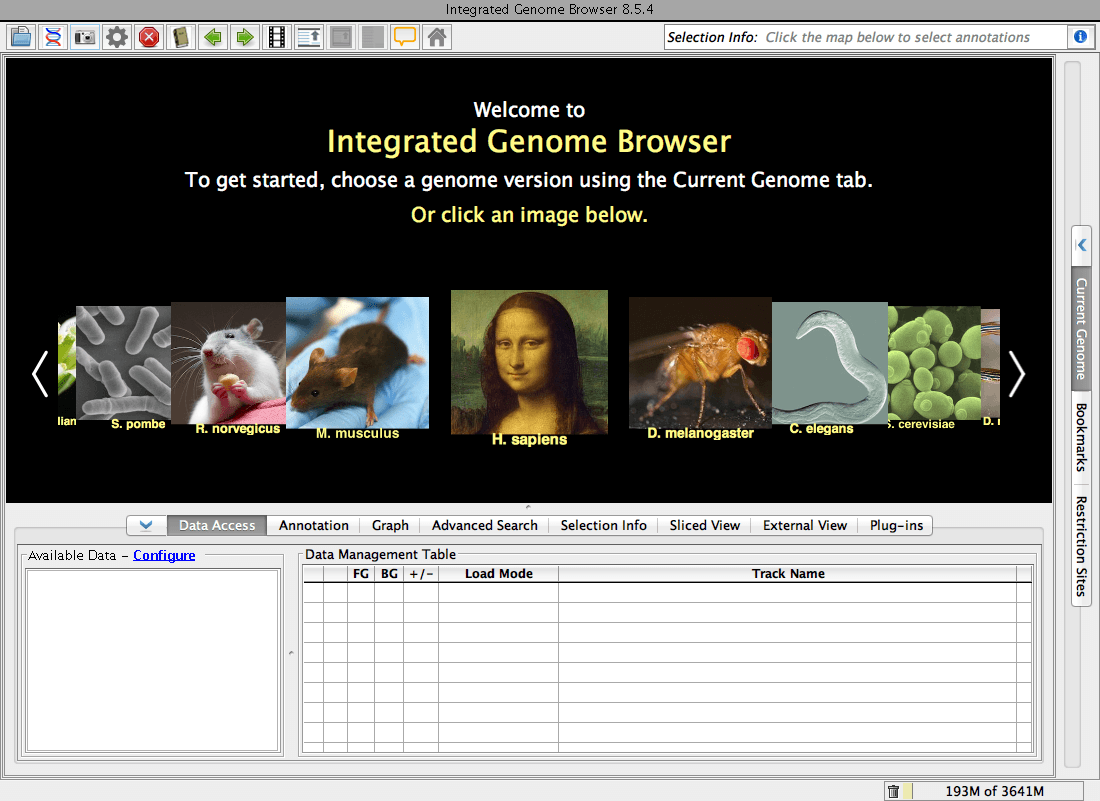Image resolution: width=1100 pixels, height=801 pixels.
Task: Click the Configure link for Available Data
Action: tap(164, 555)
